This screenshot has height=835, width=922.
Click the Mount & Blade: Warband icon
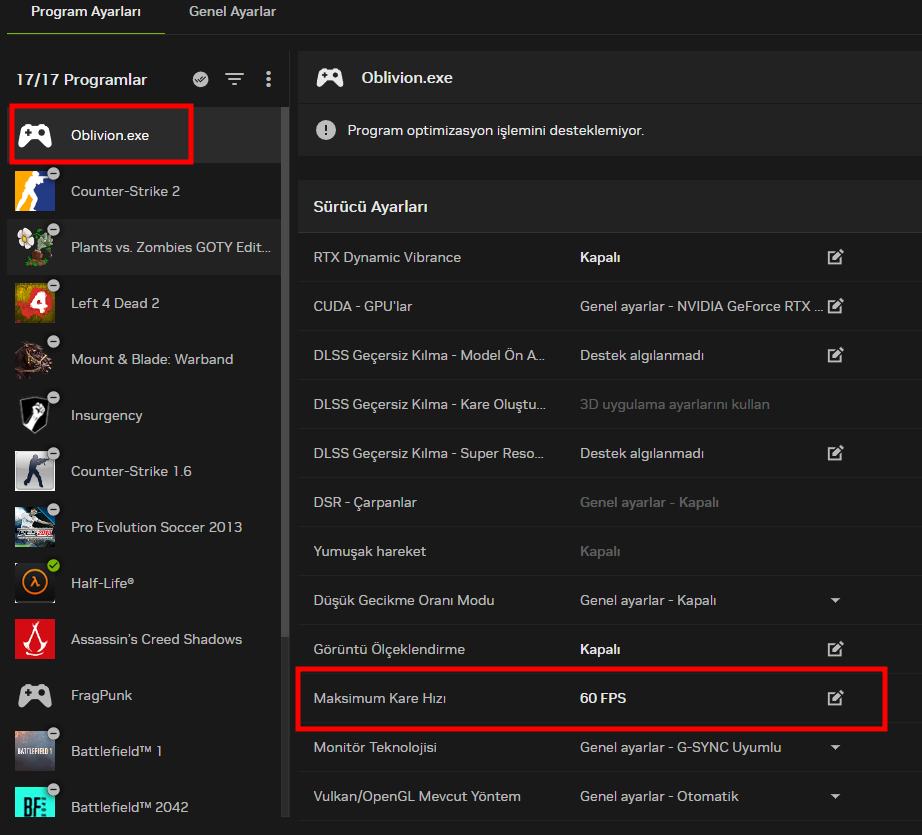(x=35, y=359)
